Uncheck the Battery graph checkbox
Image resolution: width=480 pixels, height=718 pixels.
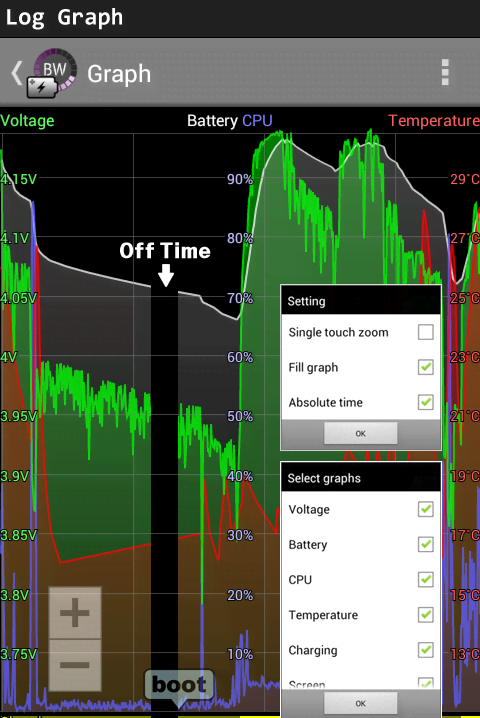pos(425,544)
